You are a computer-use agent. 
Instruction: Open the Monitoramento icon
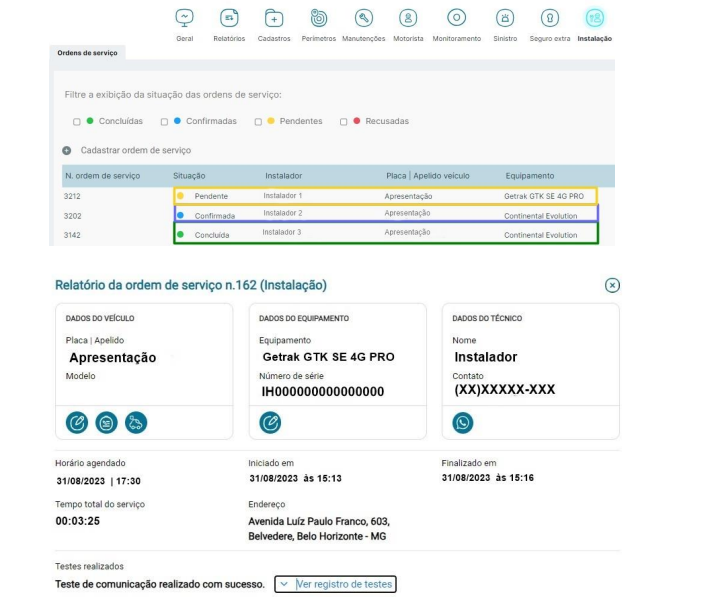pyautogui.click(x=457, y=18)
